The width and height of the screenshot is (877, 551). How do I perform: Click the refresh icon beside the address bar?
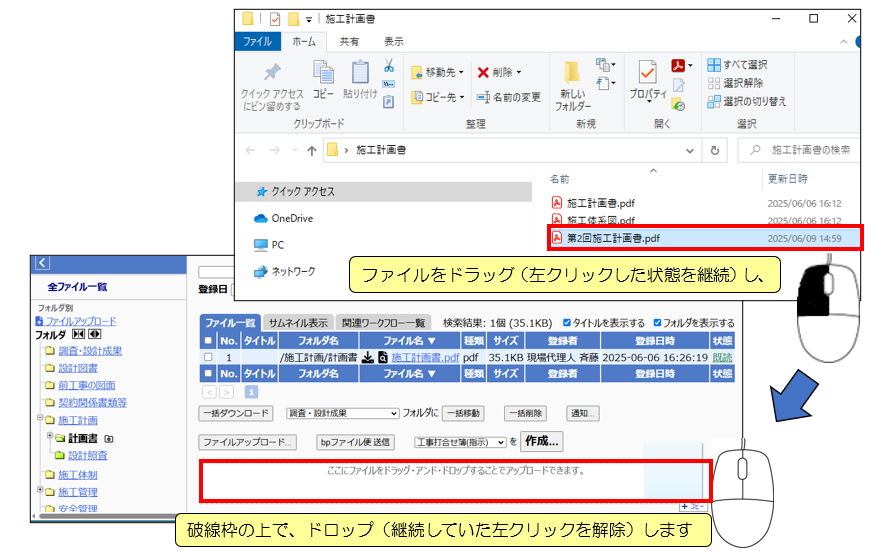pos(715,150)
